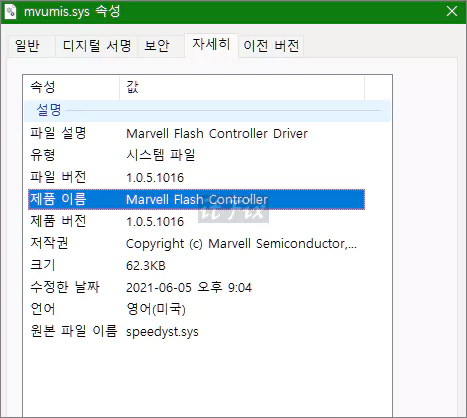The width and height of the screenshot is (467, 418).
Task: Click the 값 column header
Action: (242, 87)
